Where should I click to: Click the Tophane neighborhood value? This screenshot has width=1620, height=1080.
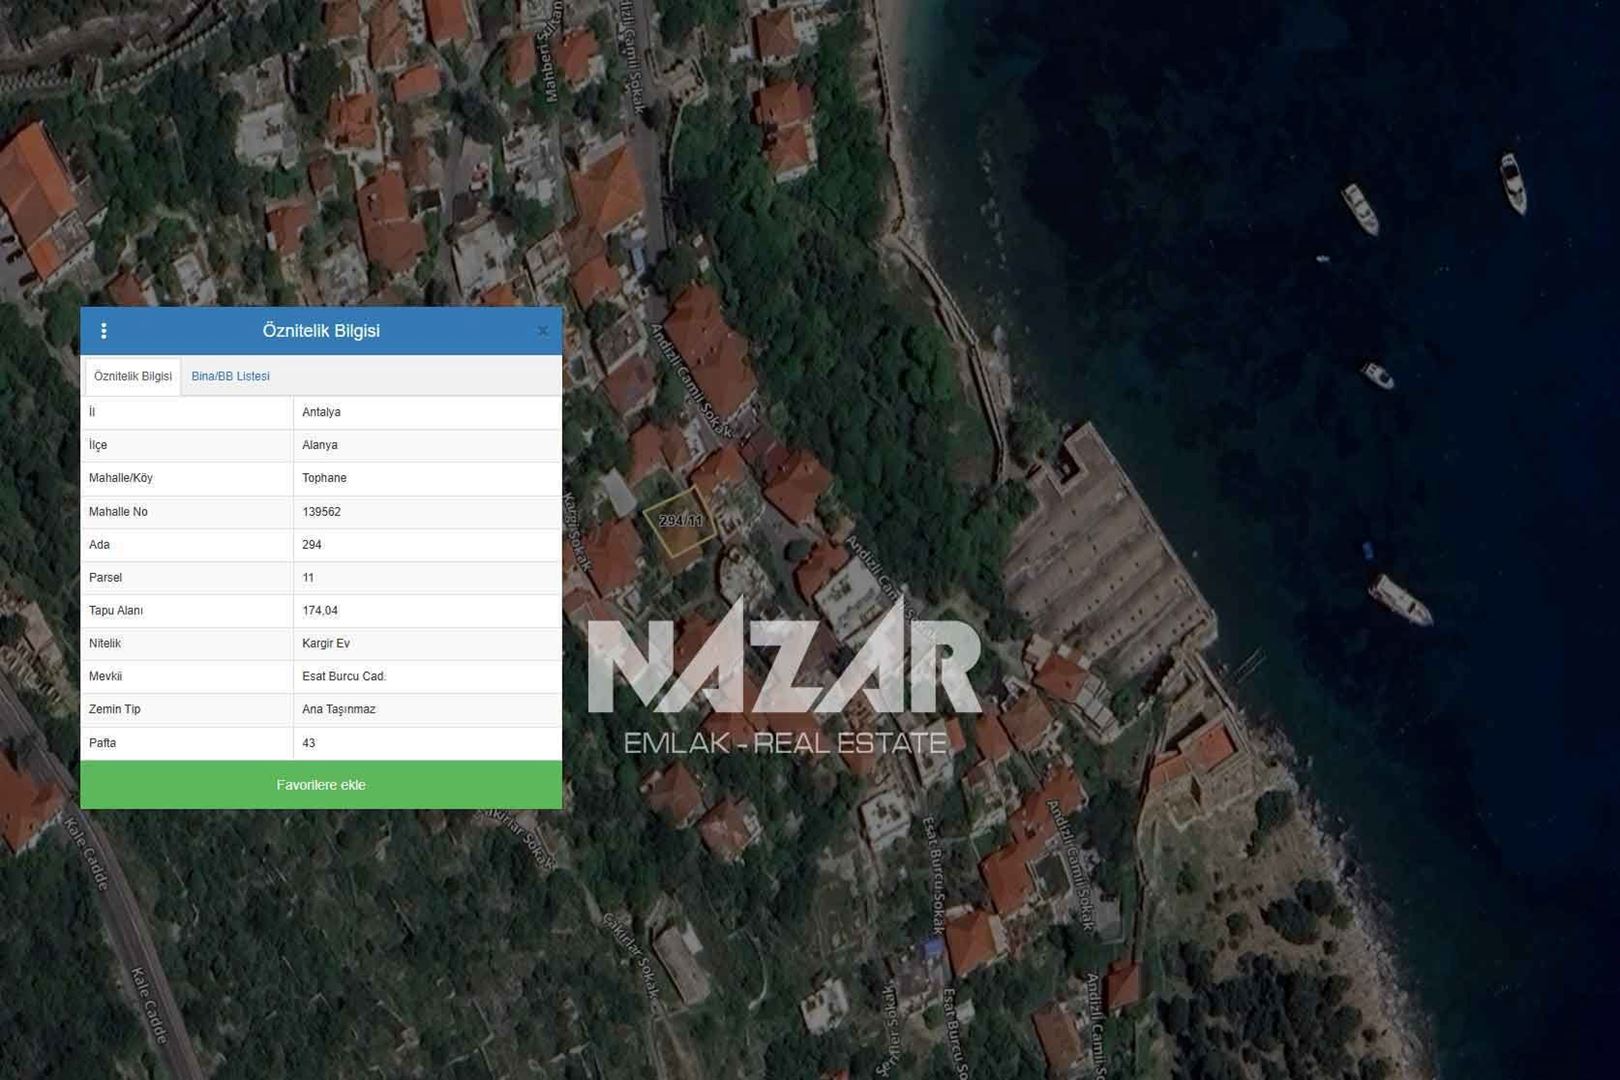(324, 478)
